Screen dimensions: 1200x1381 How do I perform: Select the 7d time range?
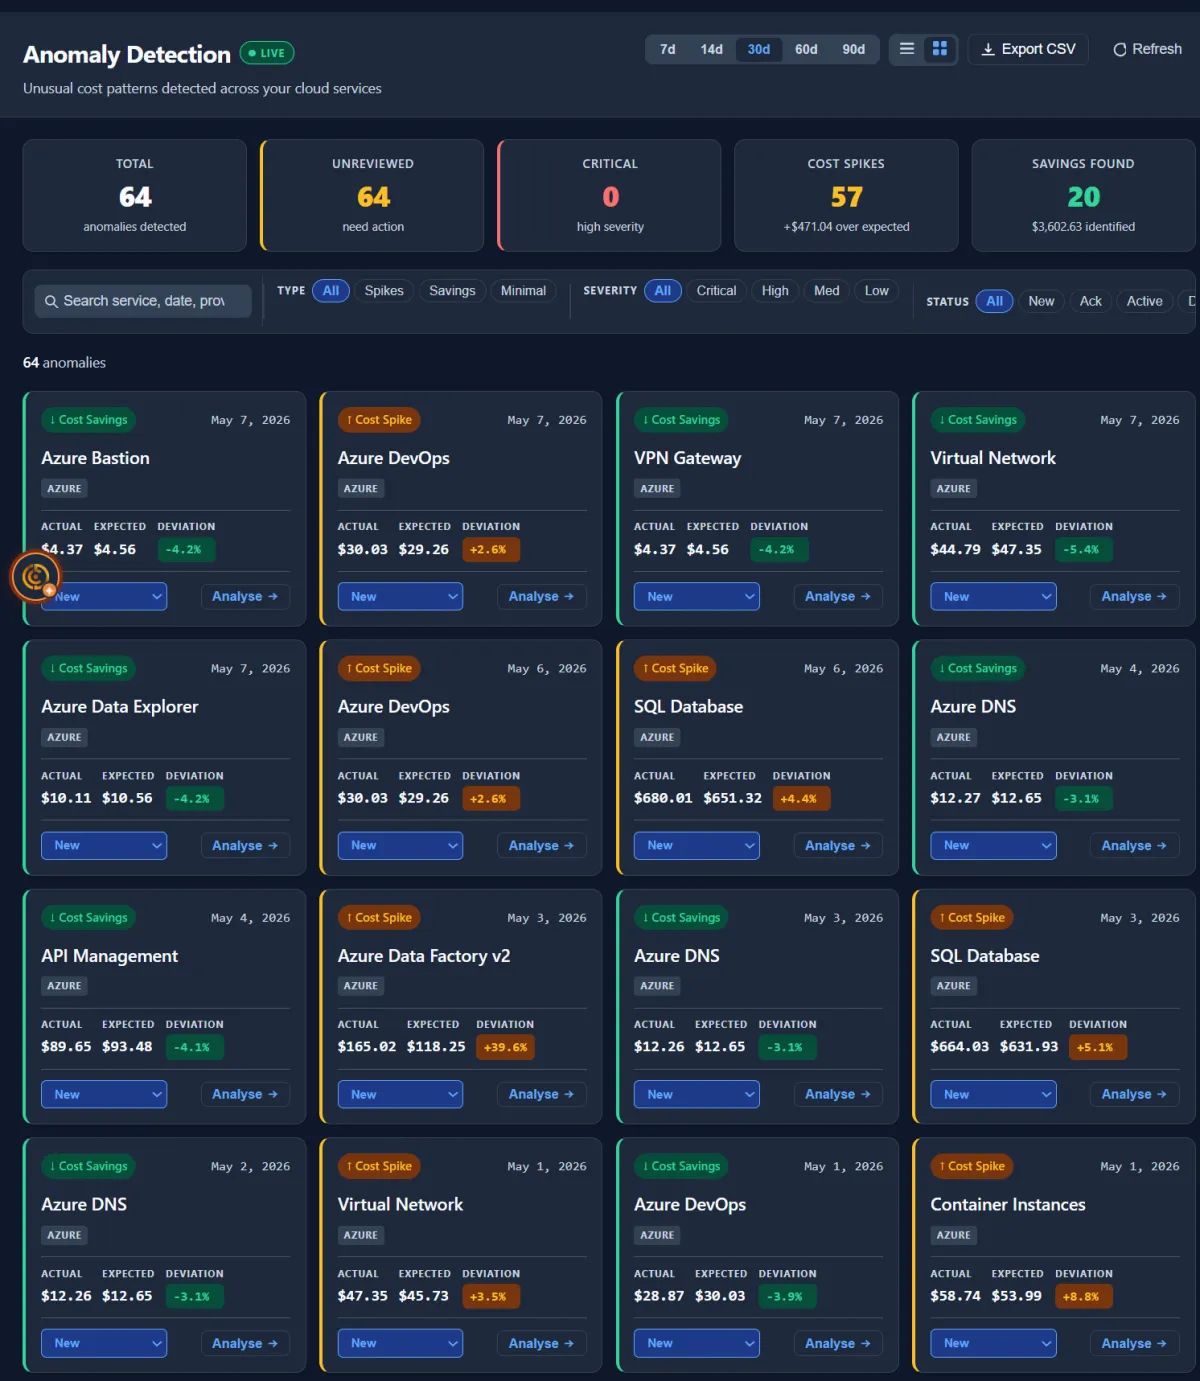(668, 49)
